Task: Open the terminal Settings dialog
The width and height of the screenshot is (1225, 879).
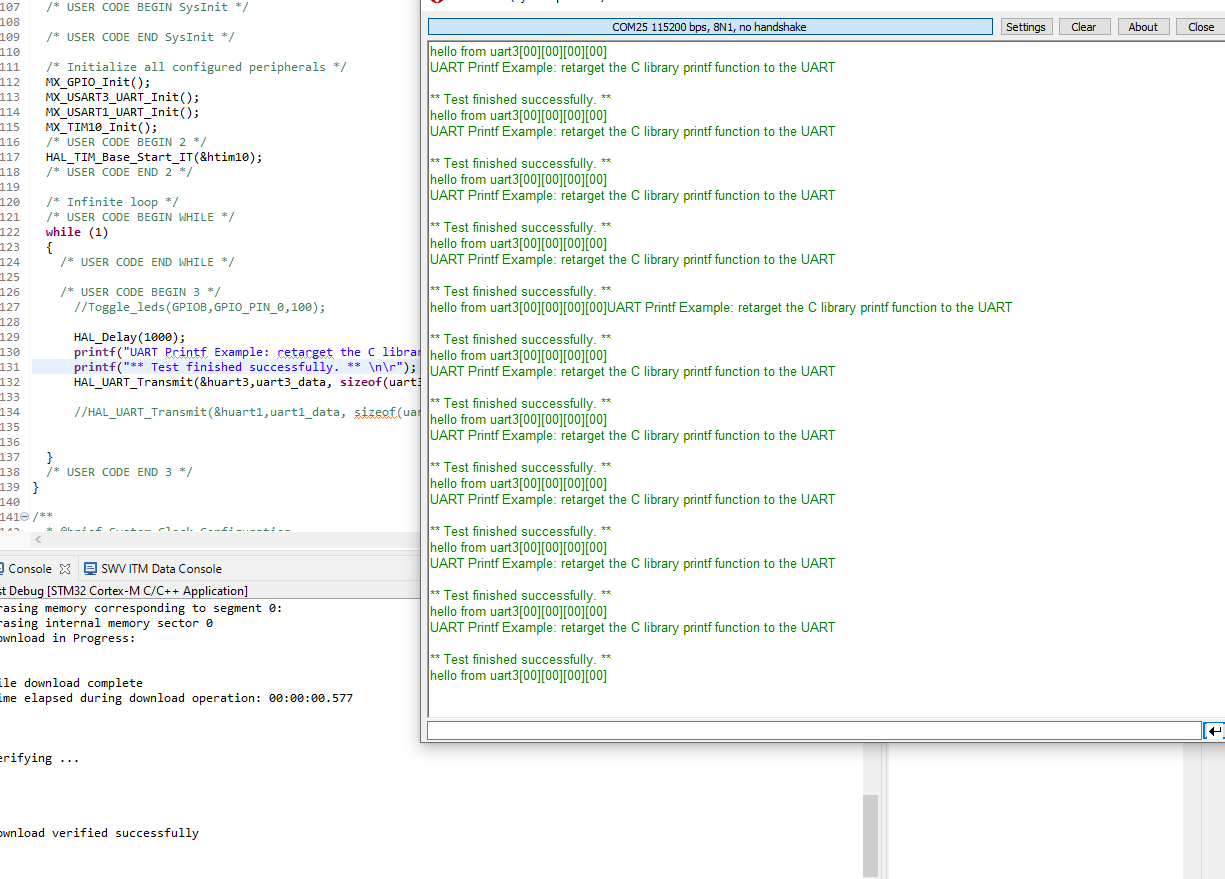Action: point(1025,27)
